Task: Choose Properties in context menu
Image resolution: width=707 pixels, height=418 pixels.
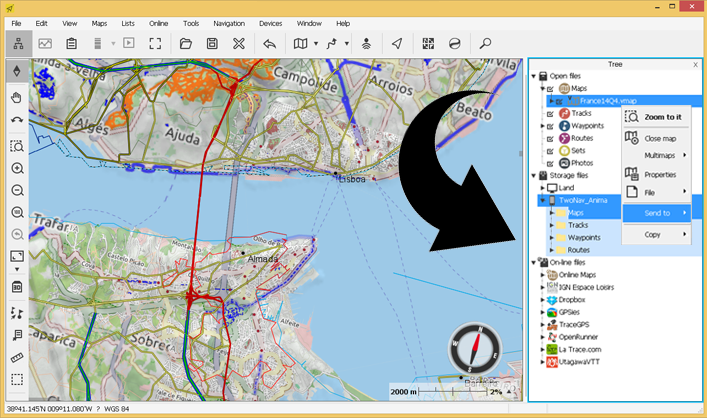Action: click(657, 175)
